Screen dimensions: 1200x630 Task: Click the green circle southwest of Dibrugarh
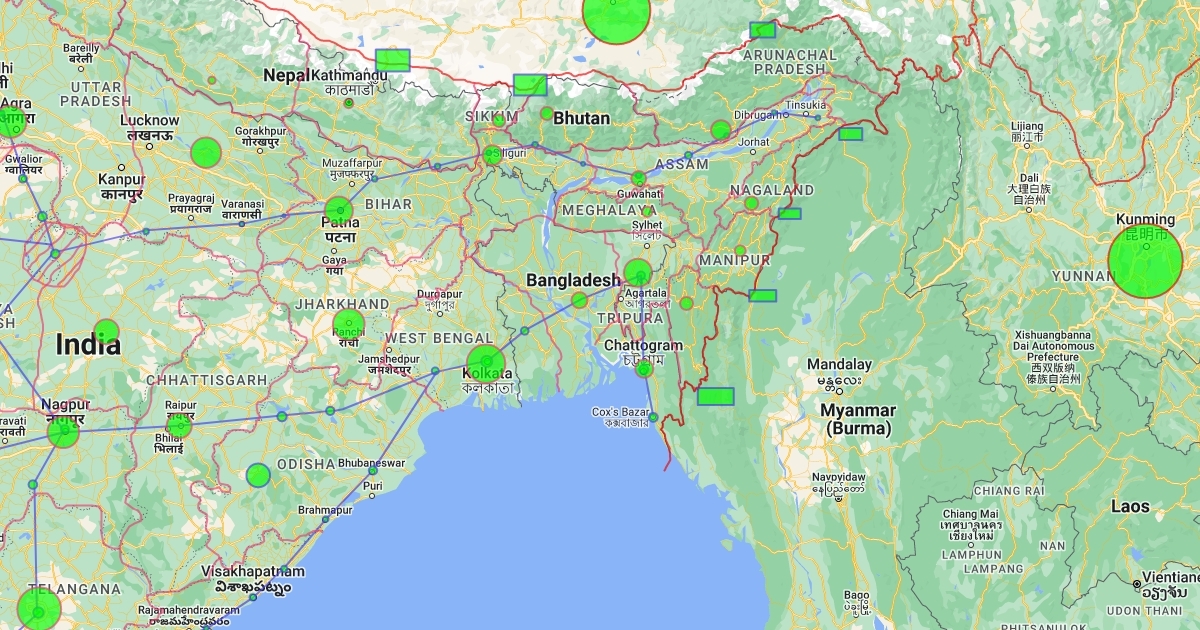(721, 130)
